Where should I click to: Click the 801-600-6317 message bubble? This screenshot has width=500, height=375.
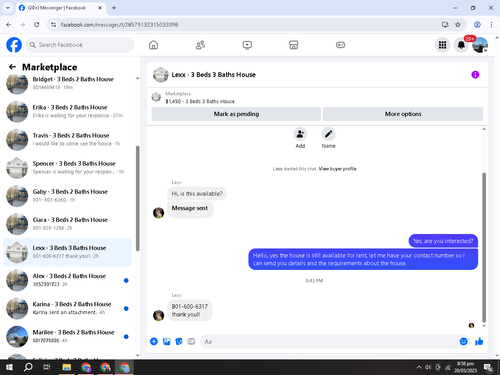[190, 310]
